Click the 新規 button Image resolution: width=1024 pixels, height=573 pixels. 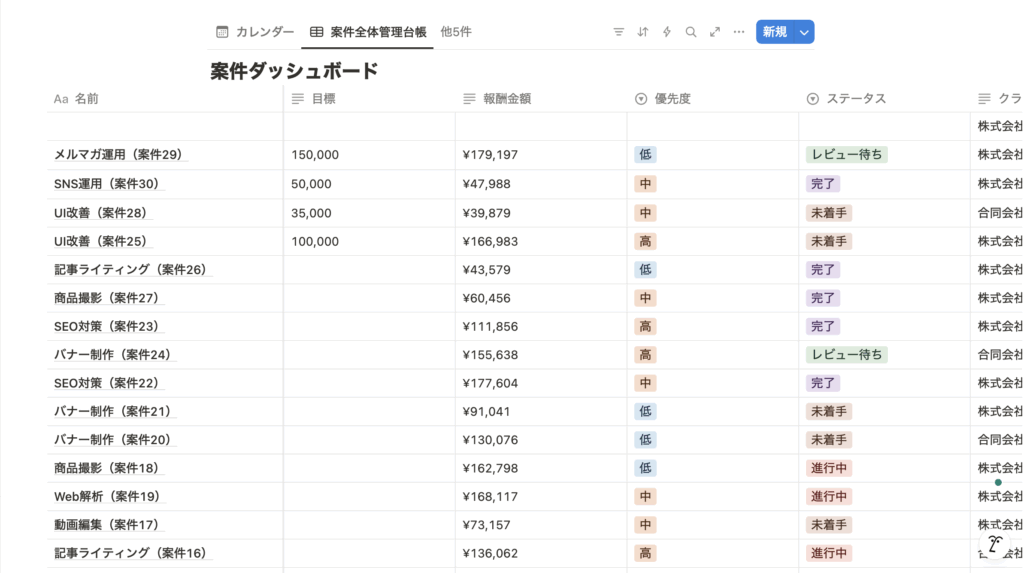point(775,32)
